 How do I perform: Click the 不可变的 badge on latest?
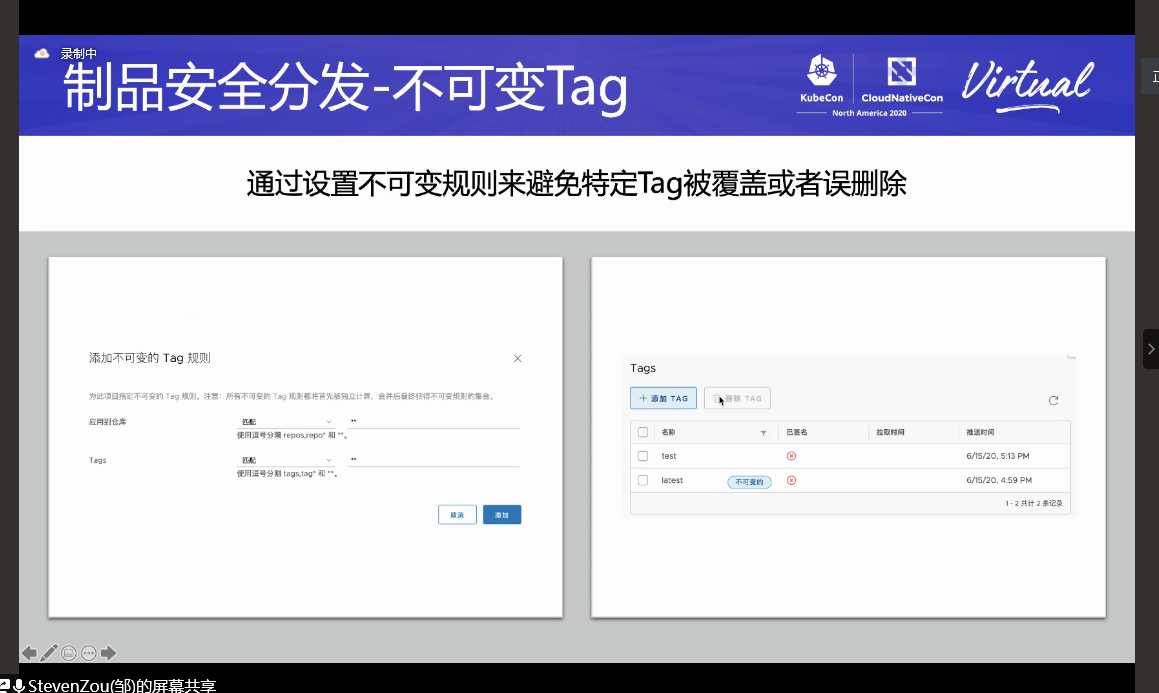[750, 482]
